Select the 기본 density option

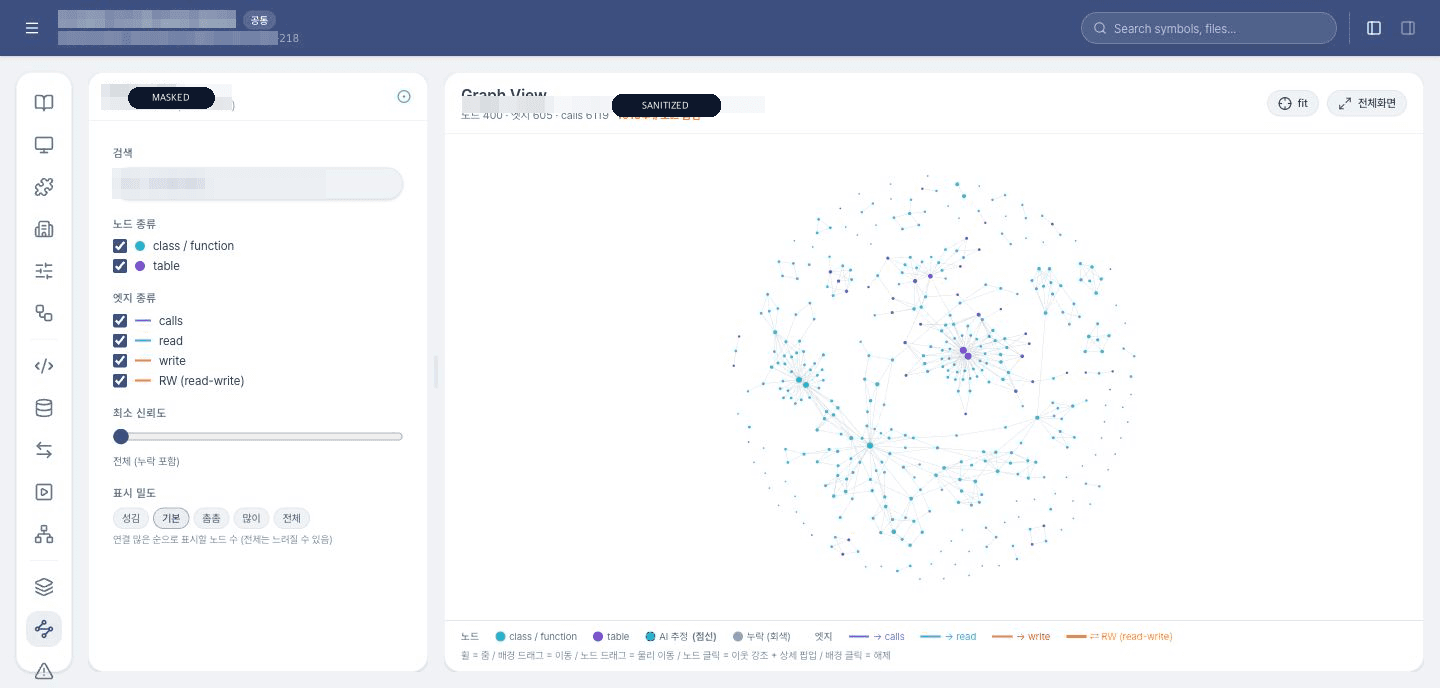pos(171,518)
